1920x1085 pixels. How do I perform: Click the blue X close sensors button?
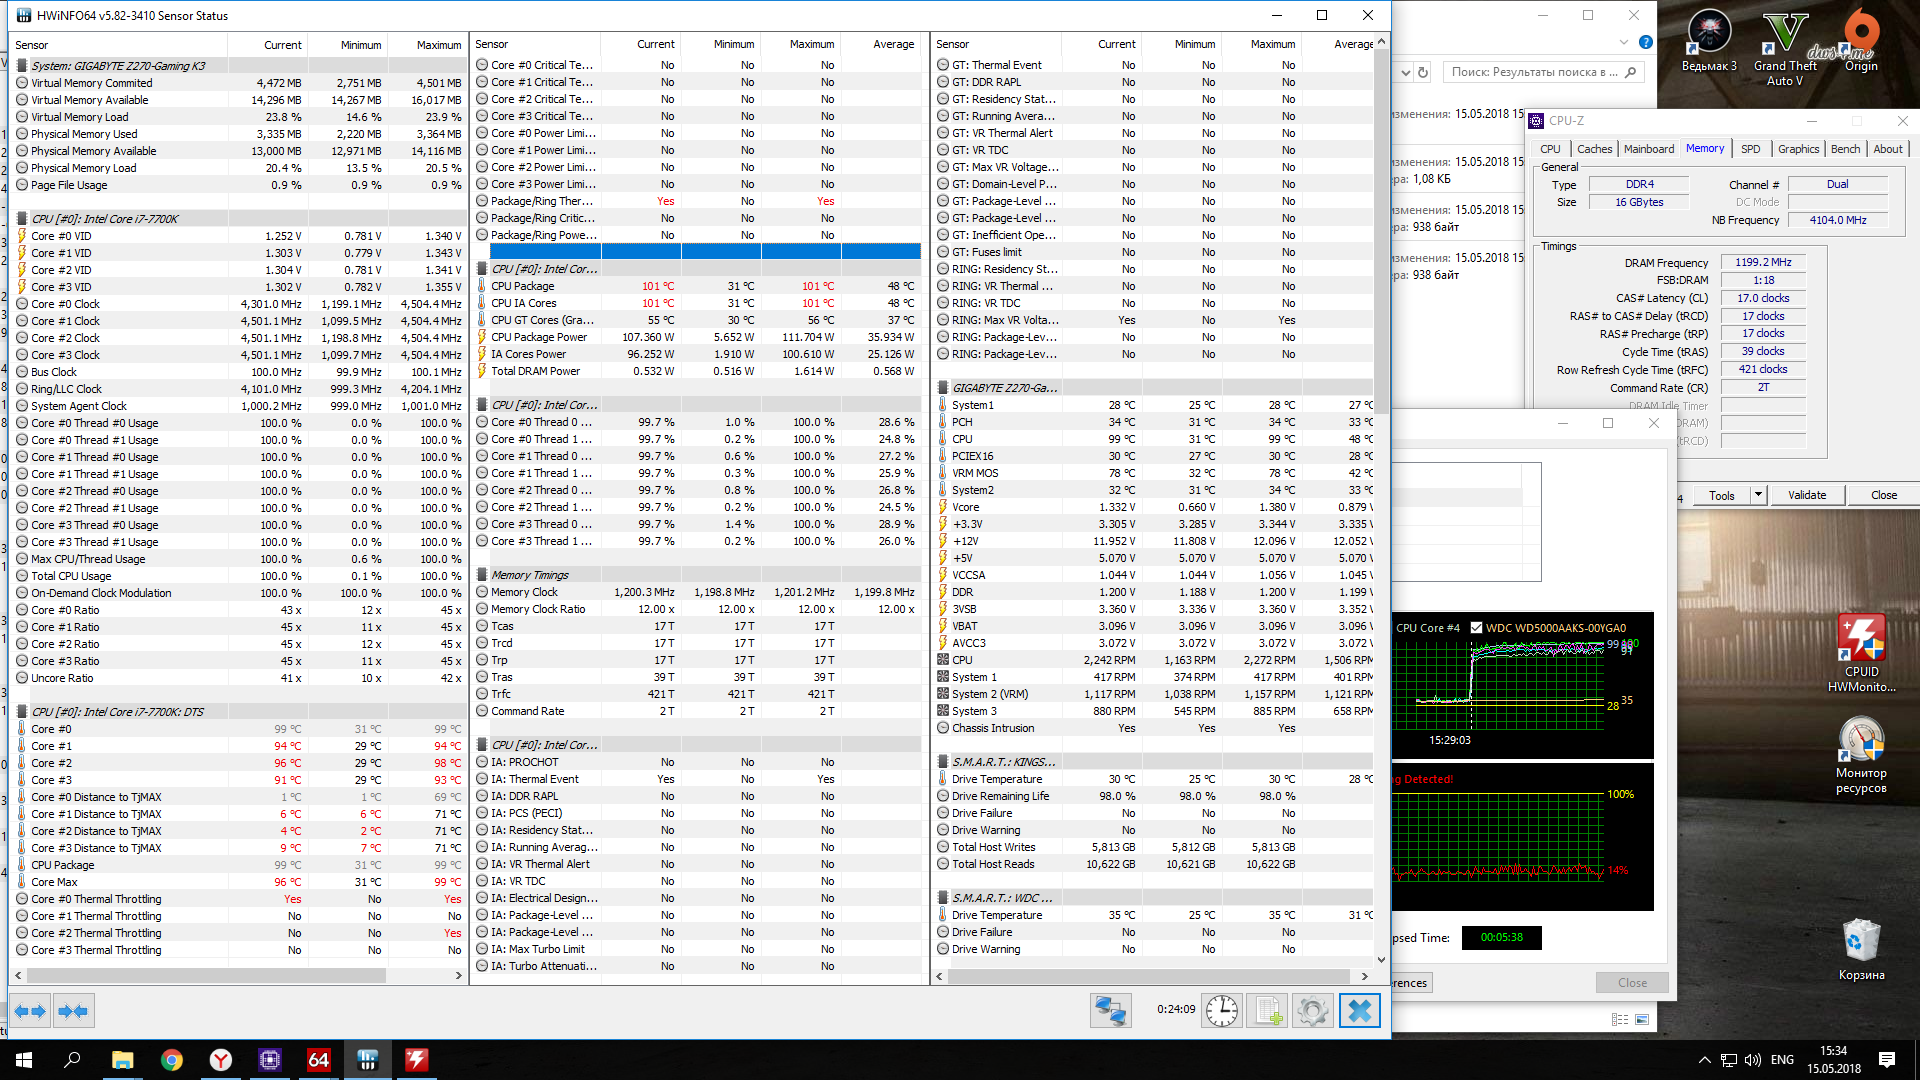pos(1360,1011)
